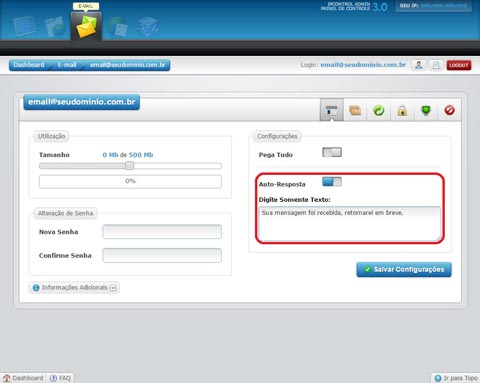Click the red Logout button
The width and height of the screenshot is (480, 383).
[459, 65]
